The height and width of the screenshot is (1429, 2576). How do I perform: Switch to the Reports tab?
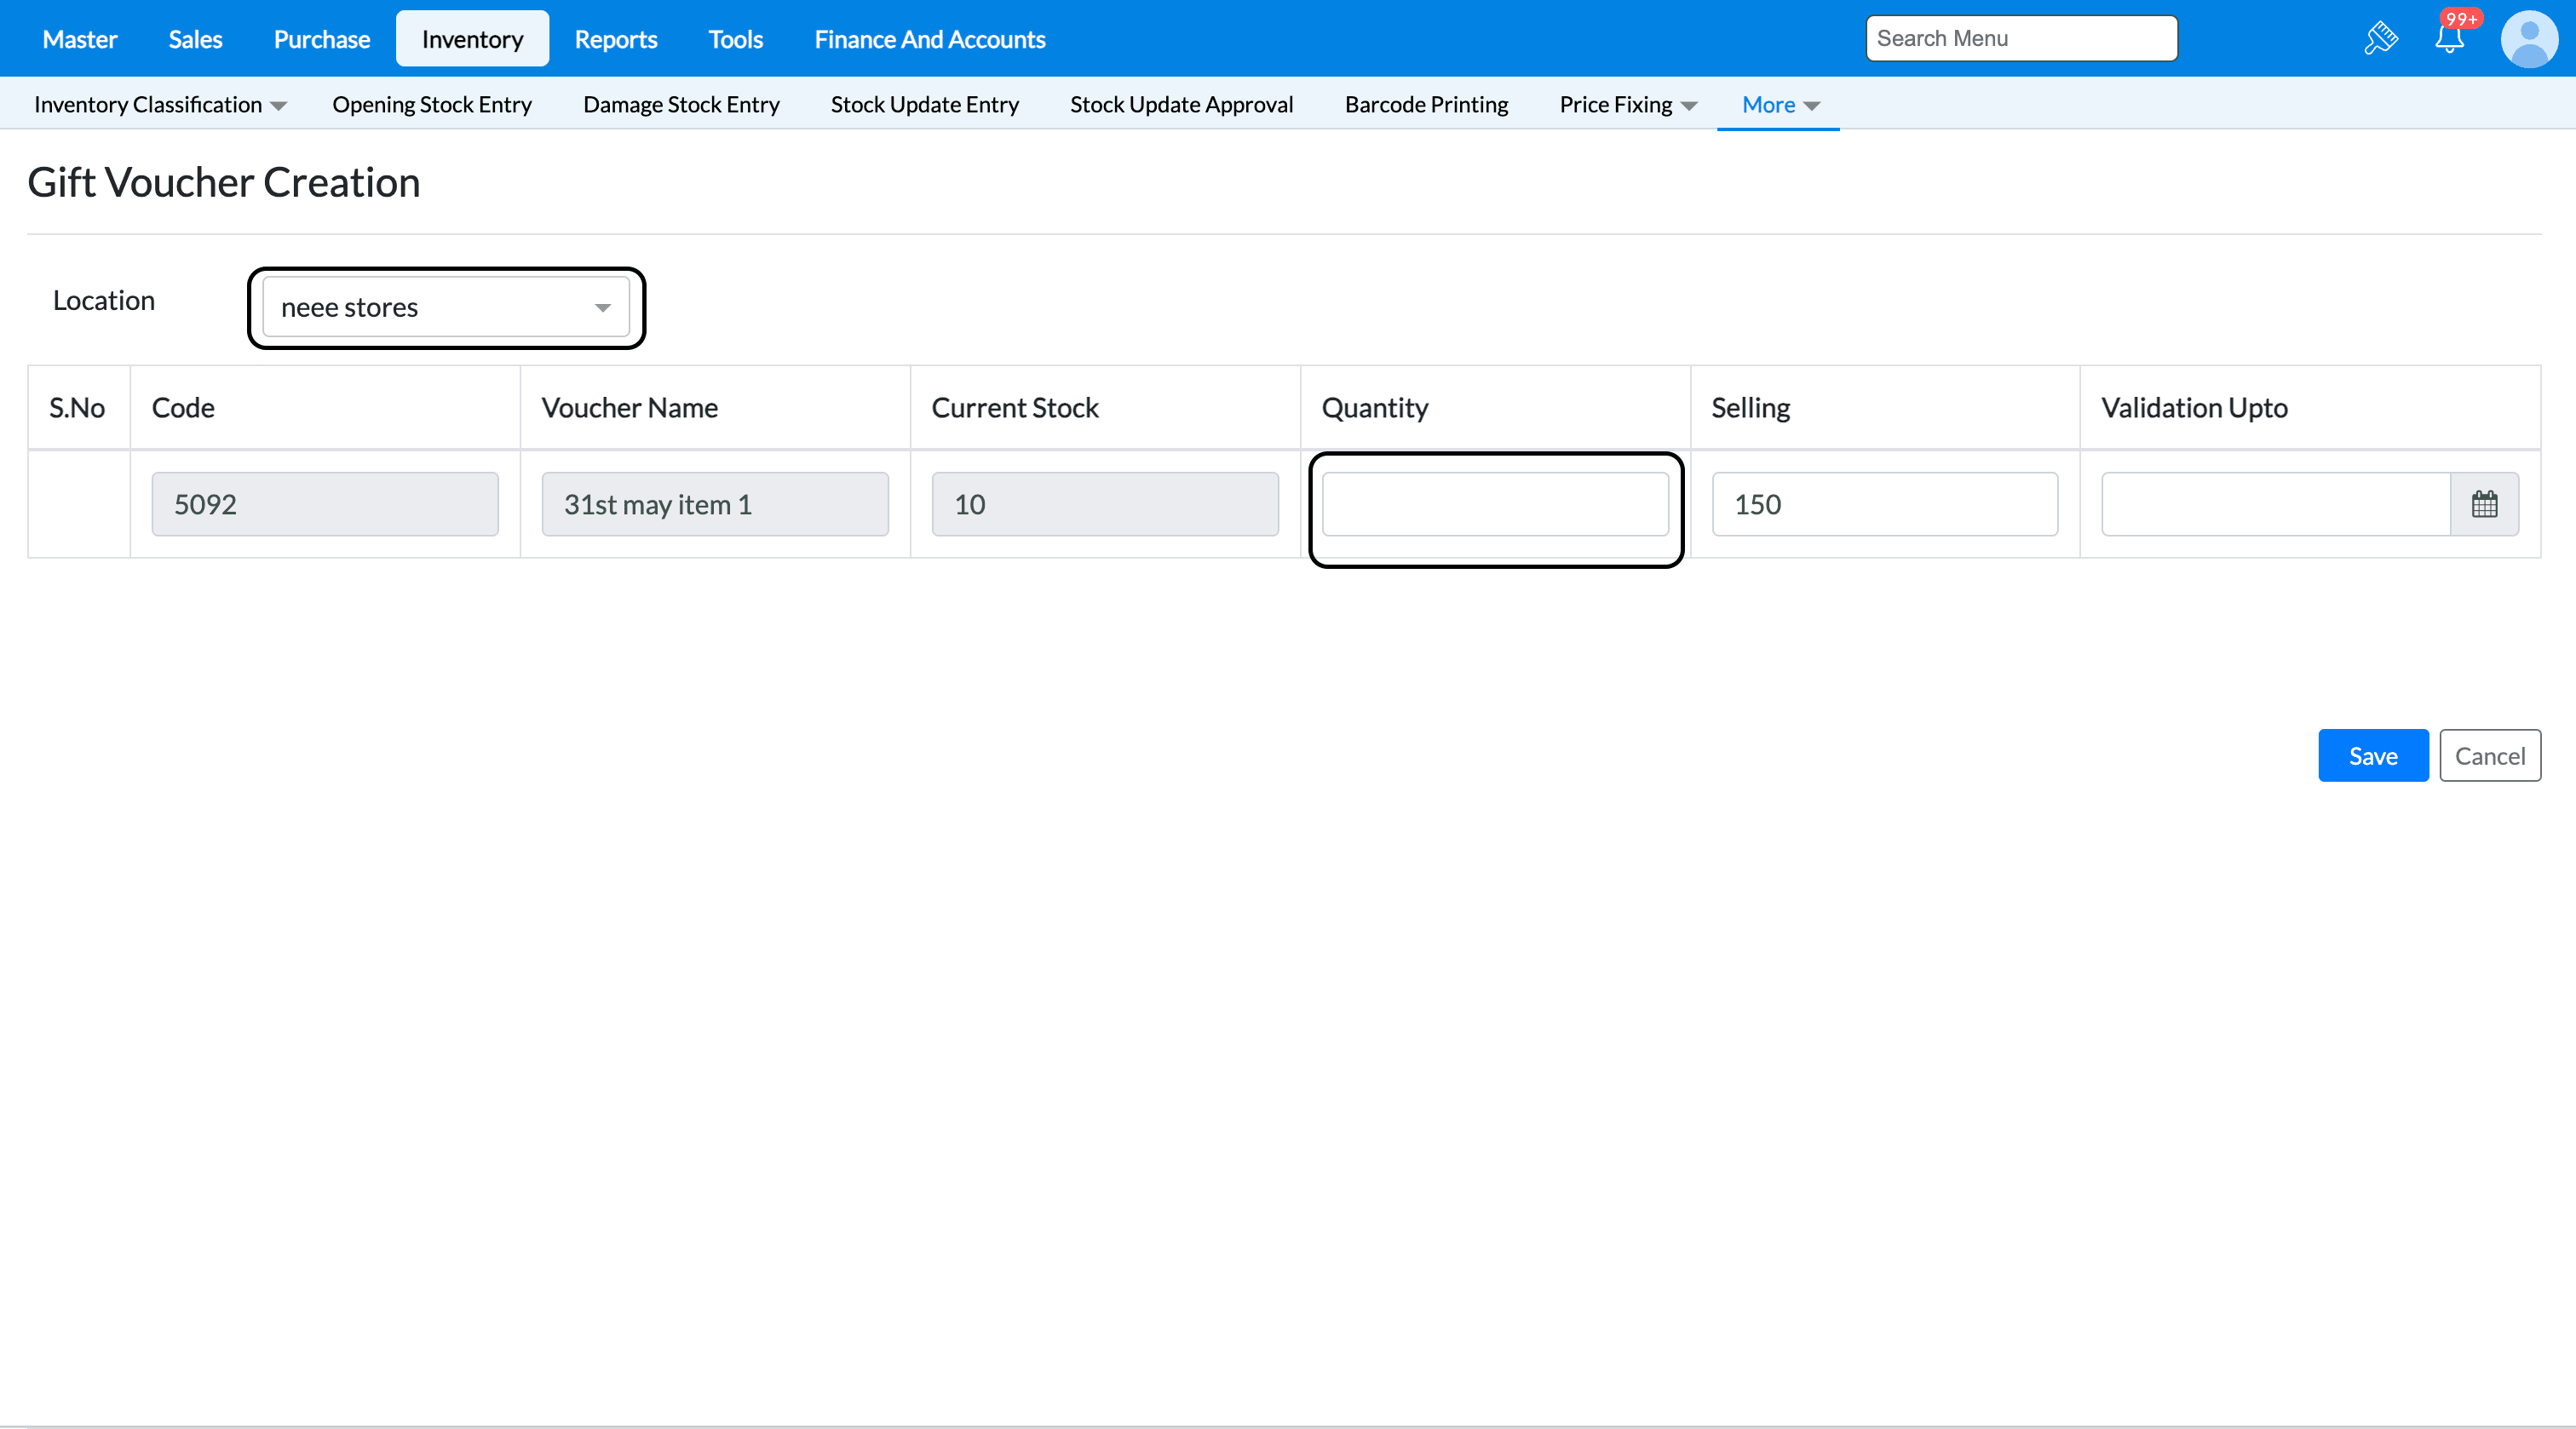point(615,39)
